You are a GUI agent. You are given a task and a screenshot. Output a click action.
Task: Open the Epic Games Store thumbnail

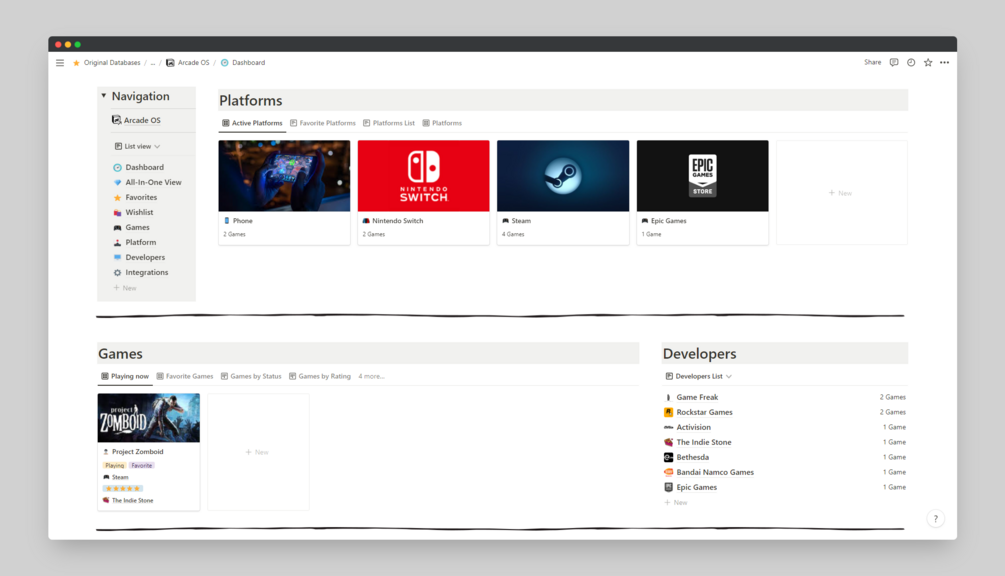702,176
